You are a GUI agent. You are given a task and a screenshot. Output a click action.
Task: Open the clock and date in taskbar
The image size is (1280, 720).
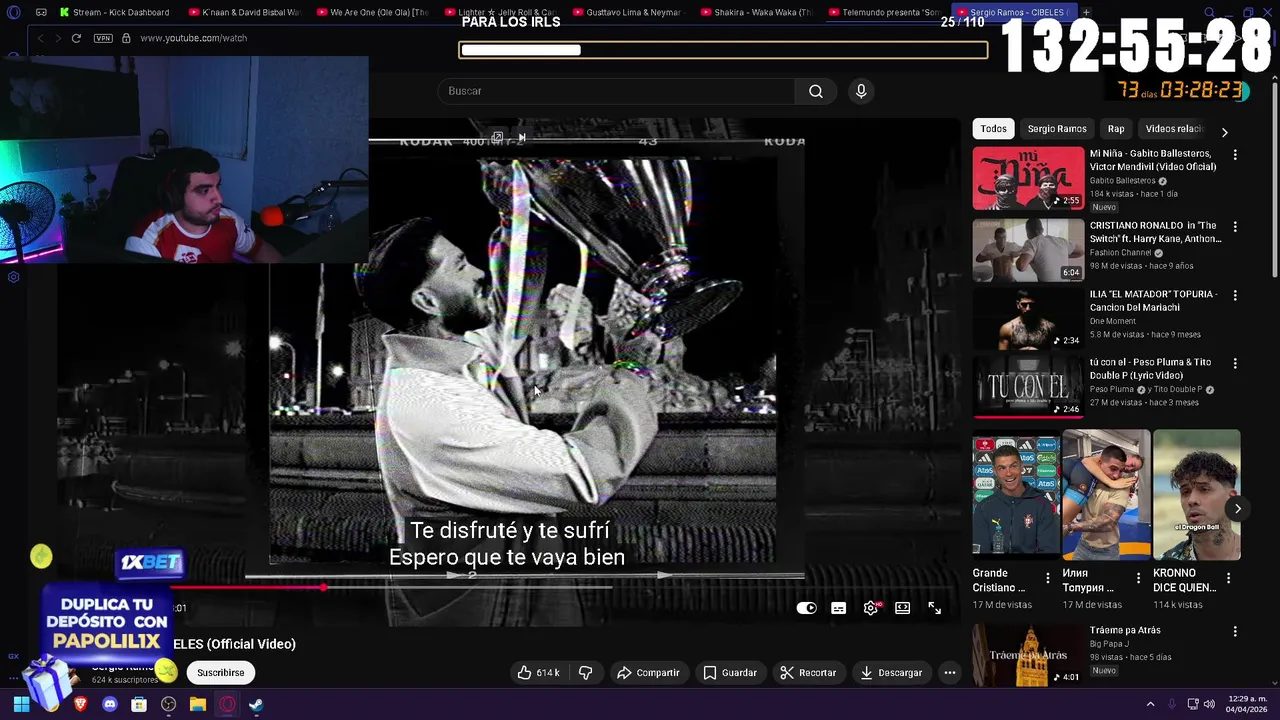[1245, 704]
